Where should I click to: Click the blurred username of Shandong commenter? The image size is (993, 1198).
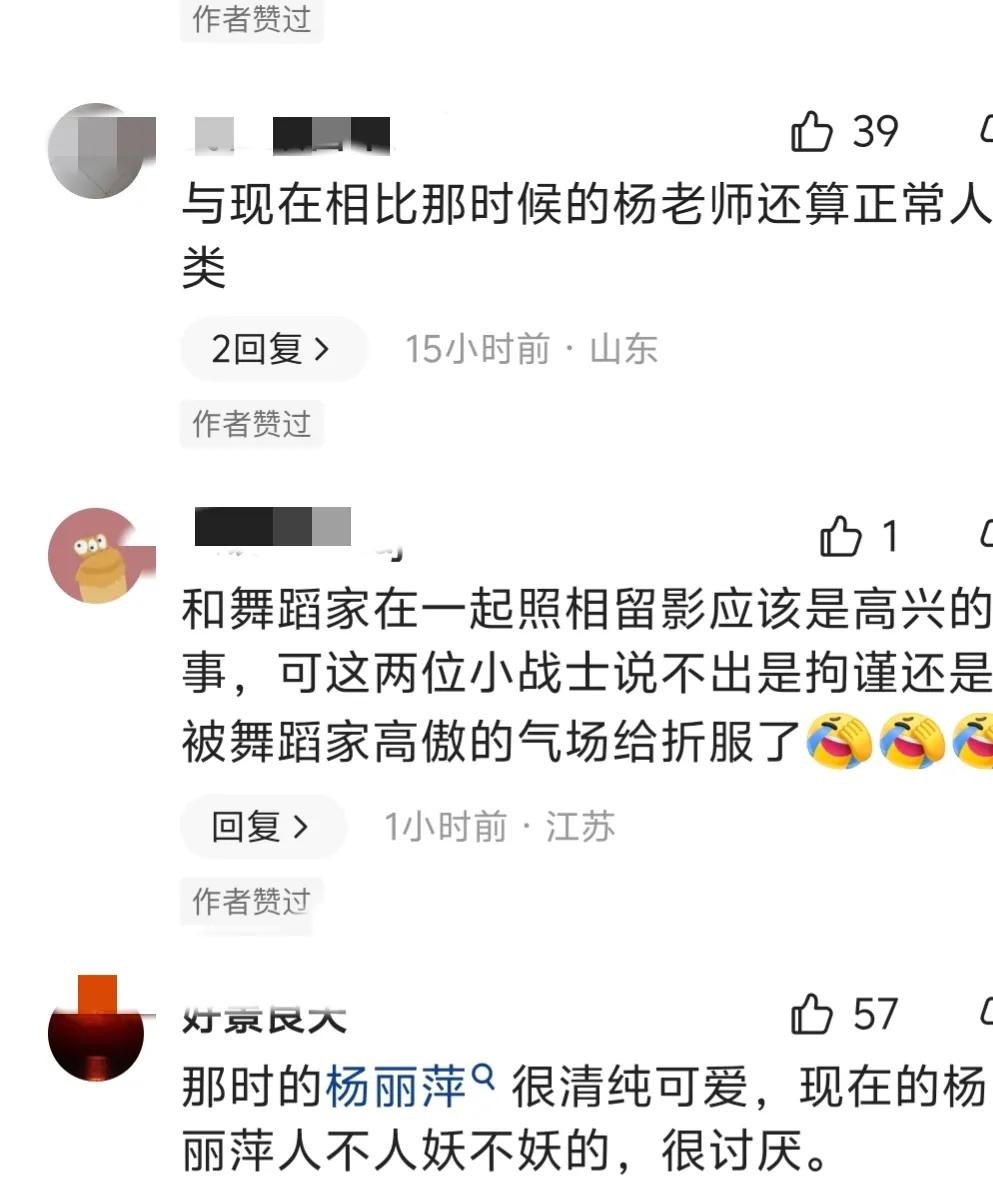[x=293, y=136]
